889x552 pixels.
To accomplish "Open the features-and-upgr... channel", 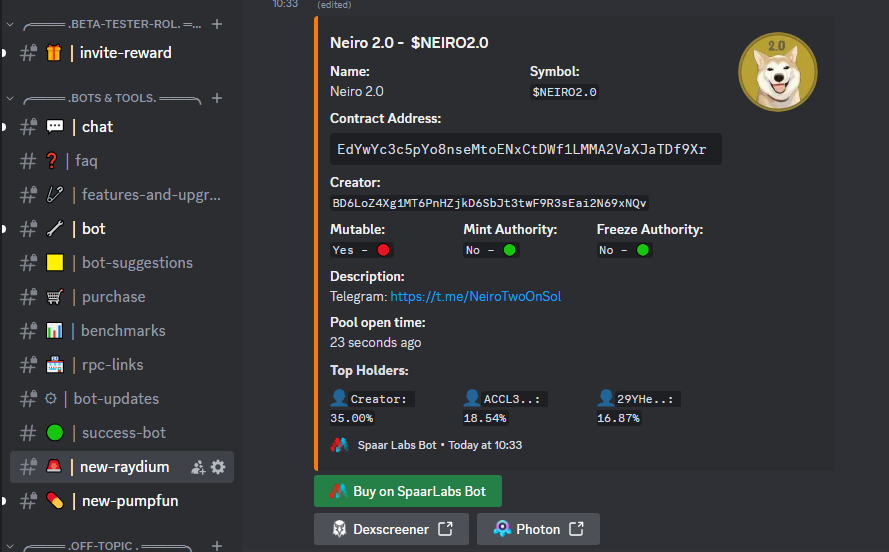I will pos(122,195).
